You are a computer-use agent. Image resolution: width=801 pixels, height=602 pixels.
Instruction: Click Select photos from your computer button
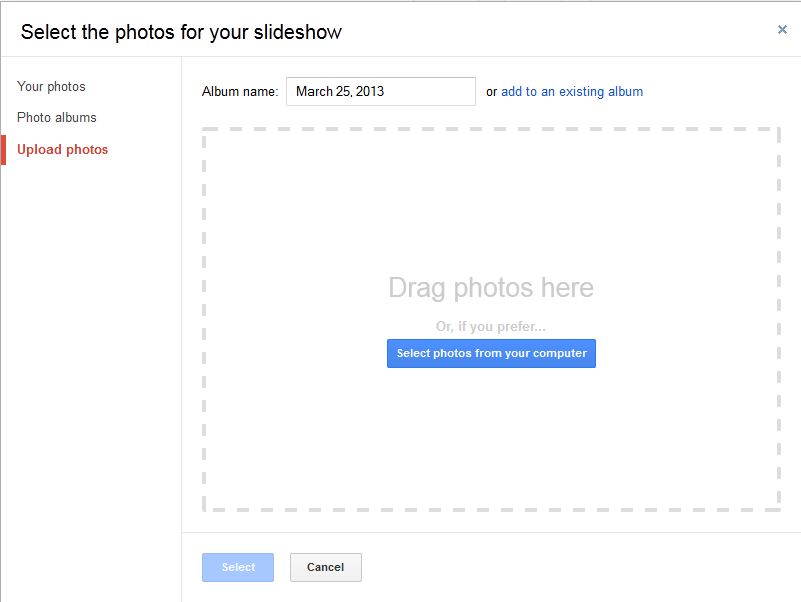491,353
